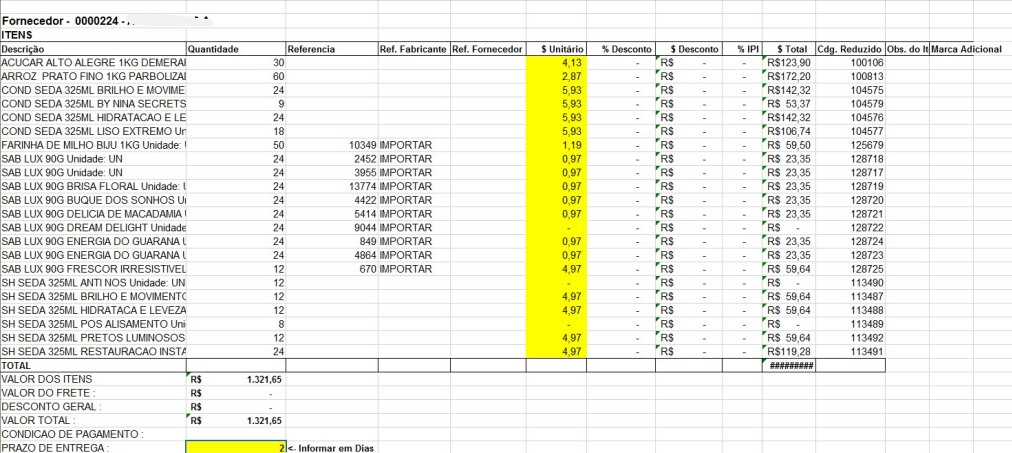Image resolution: width=1012 pixels, height=453 pixels.
Task: Click the Marca Adicional column header
Action: coord(967,48)
